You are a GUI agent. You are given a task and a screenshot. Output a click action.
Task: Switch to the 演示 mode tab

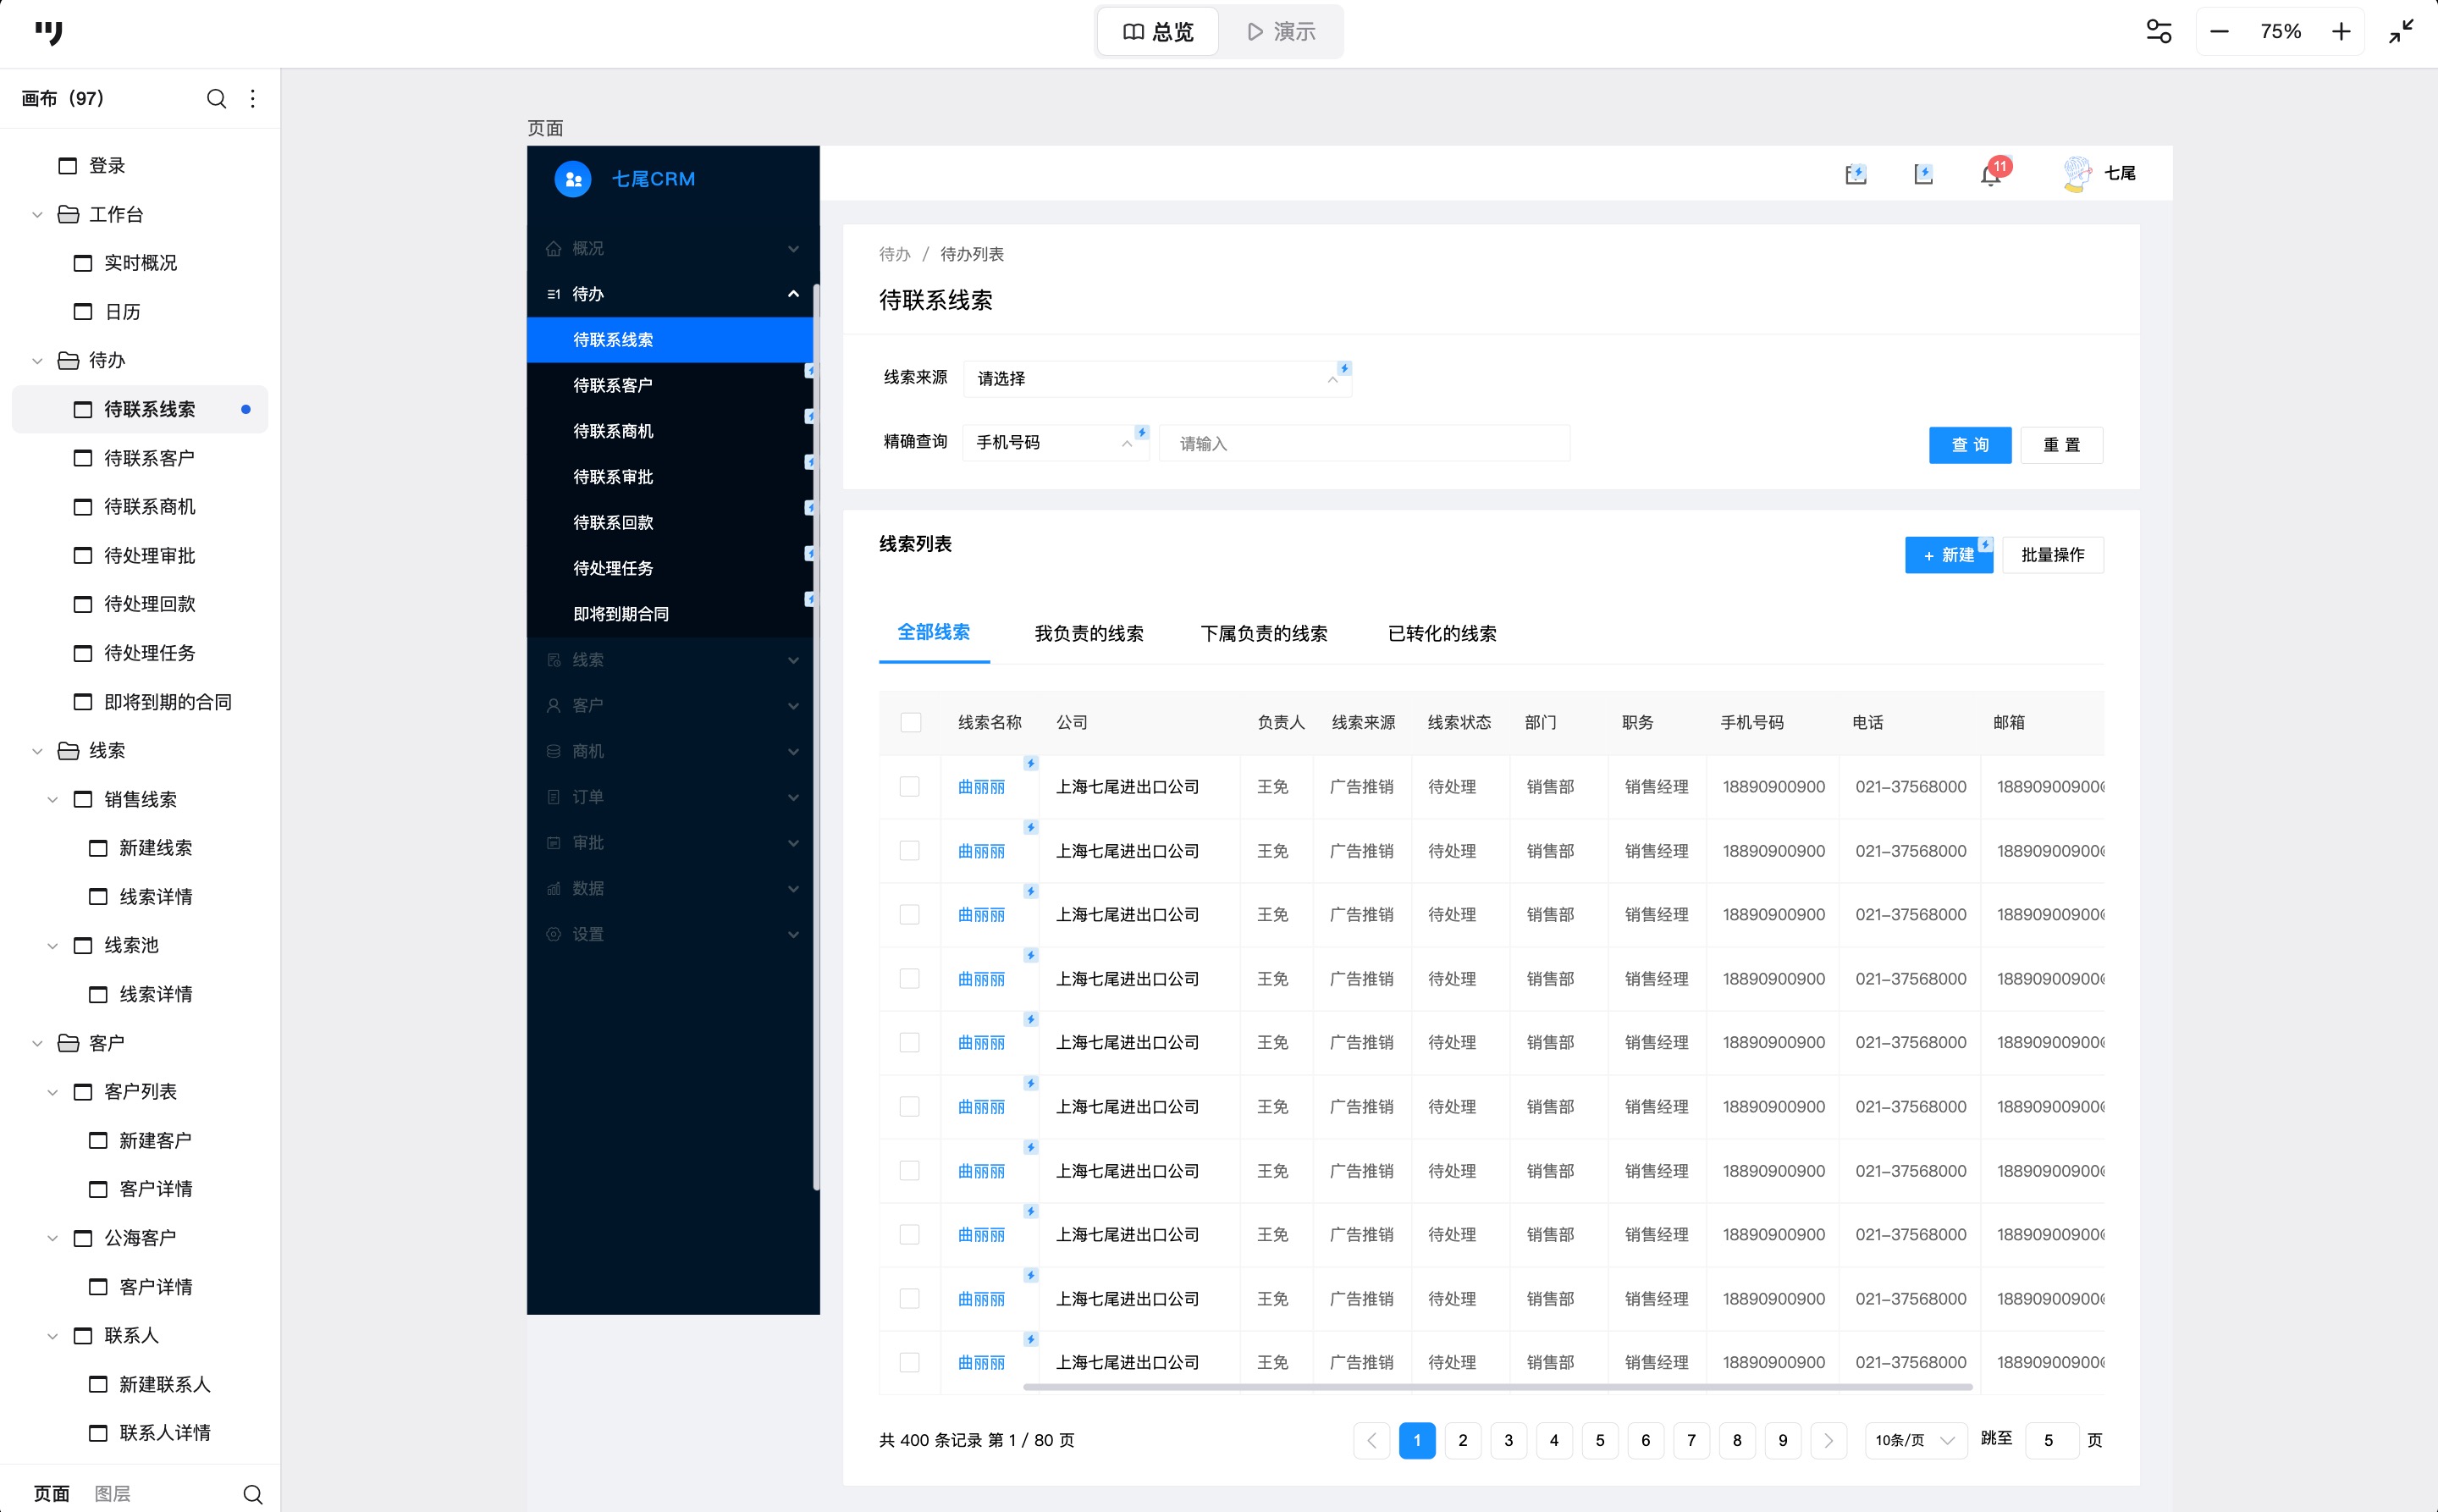(1281, 32)
